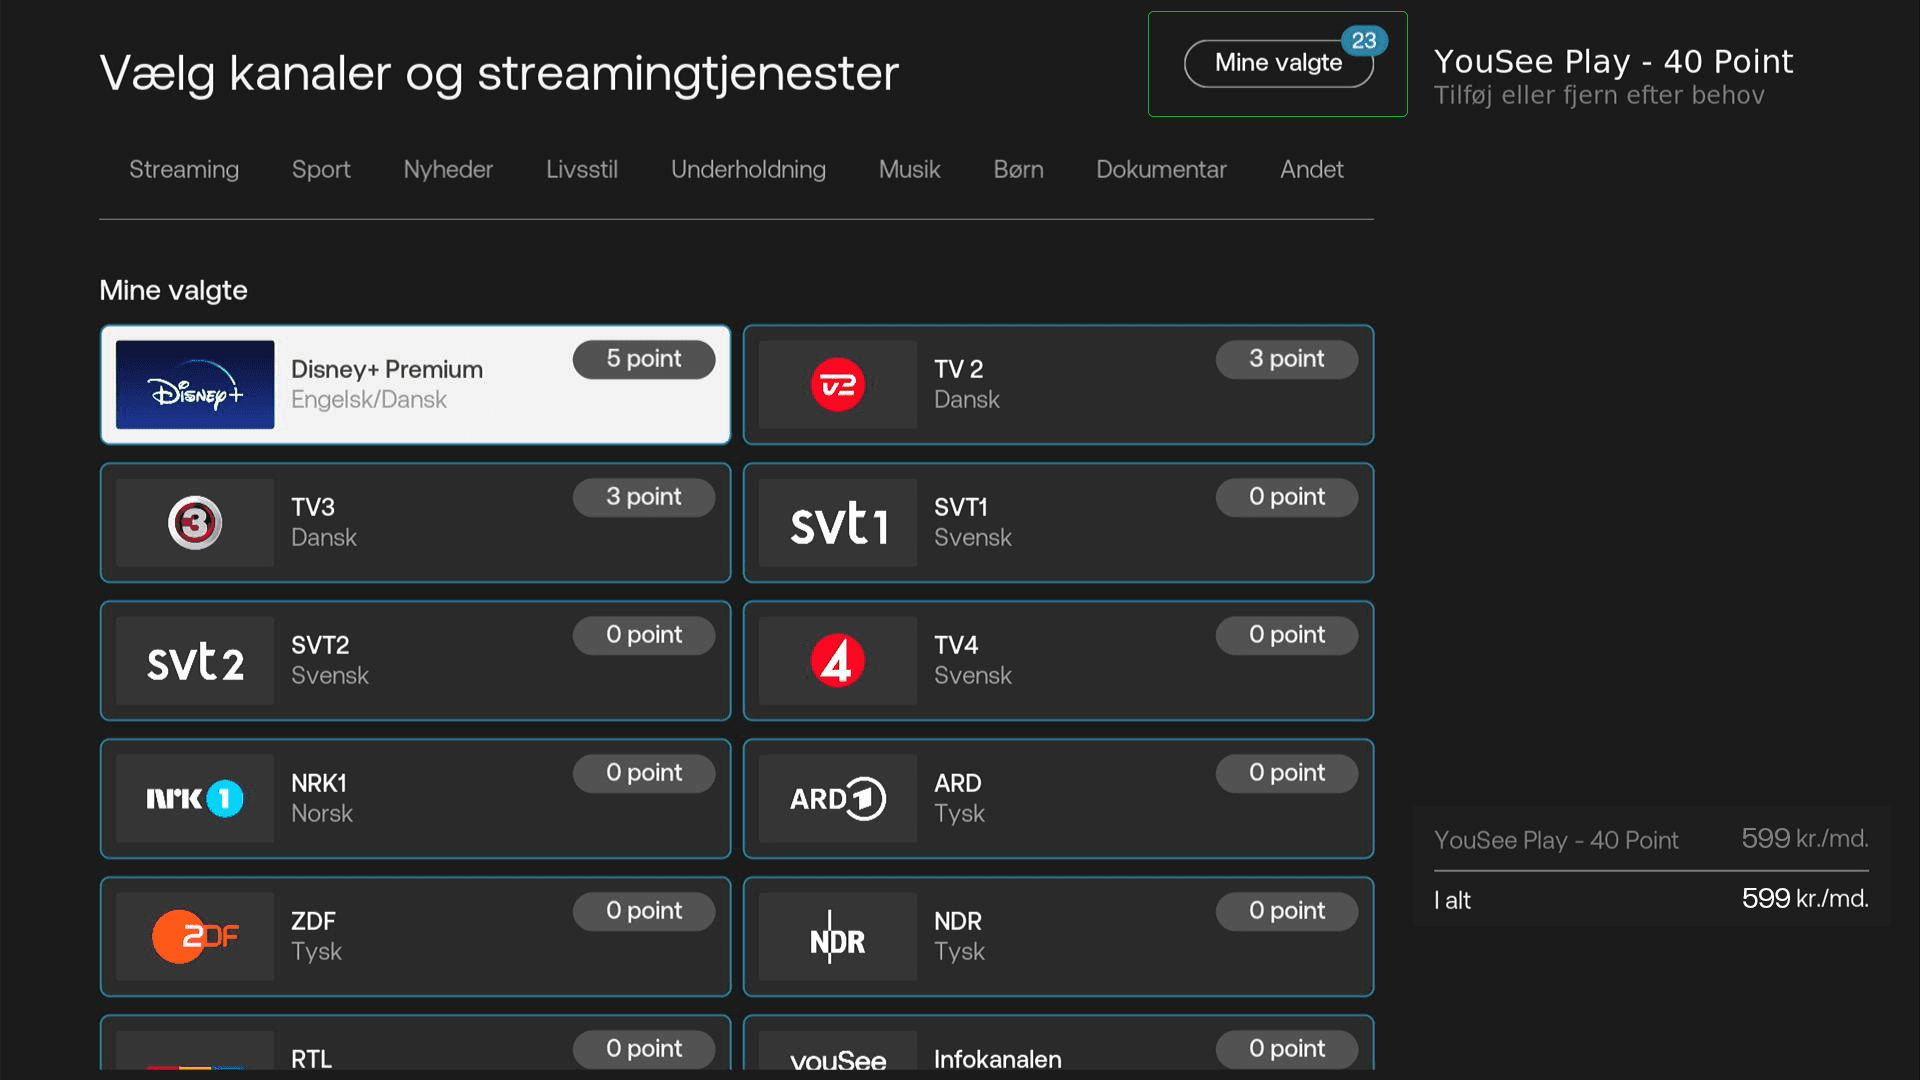The image size is (1920, 1080).
Task: Open the Mine valgte selection button
Action: coord(1278,63)
